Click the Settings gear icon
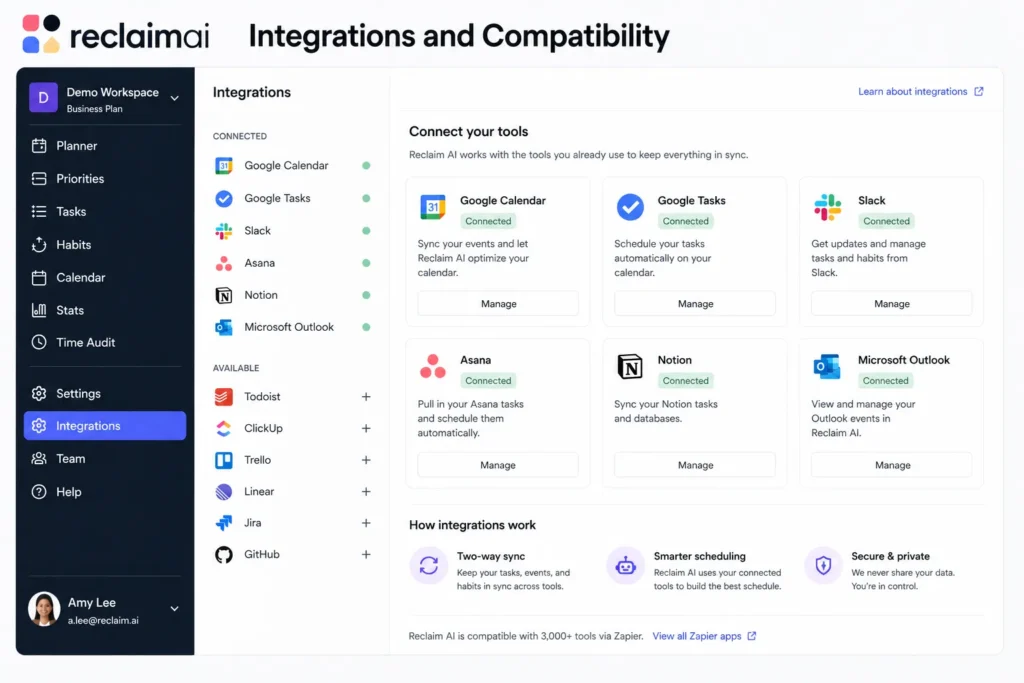This screenshot has width=1024, height=683. [39, 393]
